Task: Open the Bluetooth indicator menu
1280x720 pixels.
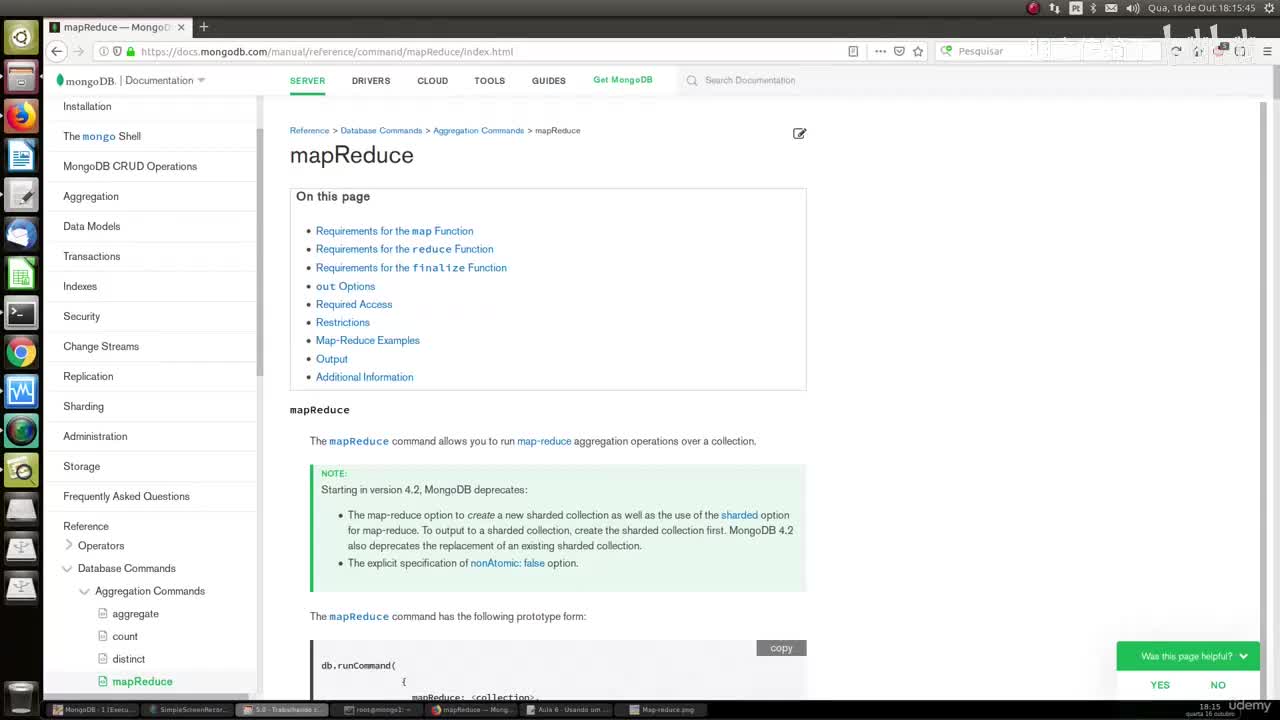Action: [1093, 8]
